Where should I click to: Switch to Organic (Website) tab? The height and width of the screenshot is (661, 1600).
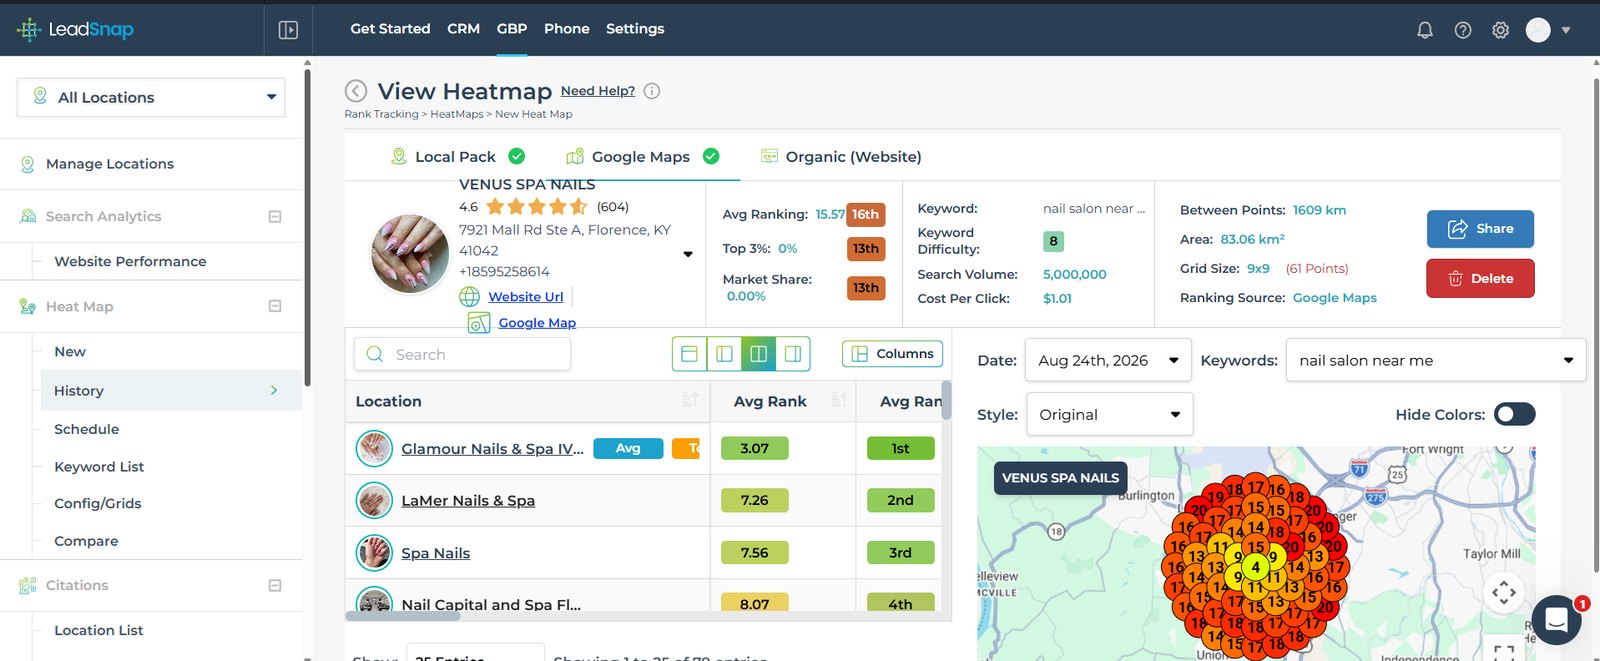pos(841,156)
